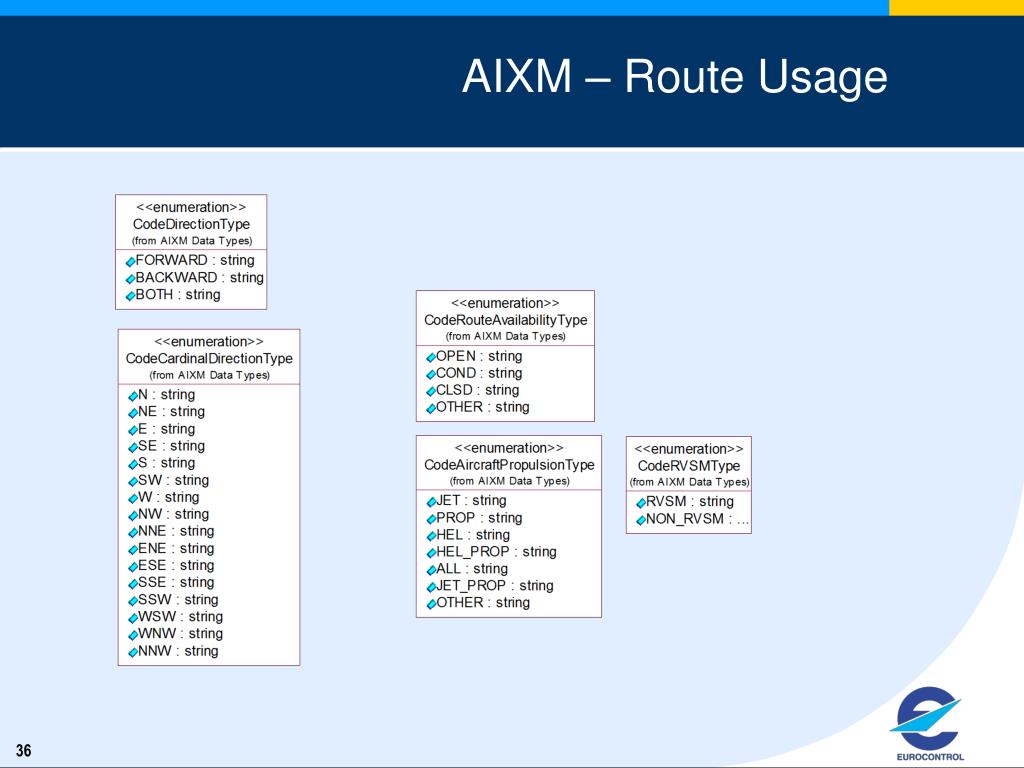Screen dimensions: 1024x768
Task: Click the icon beside OTHER in CodeAircraftPropulsionType
Action: 430,604
